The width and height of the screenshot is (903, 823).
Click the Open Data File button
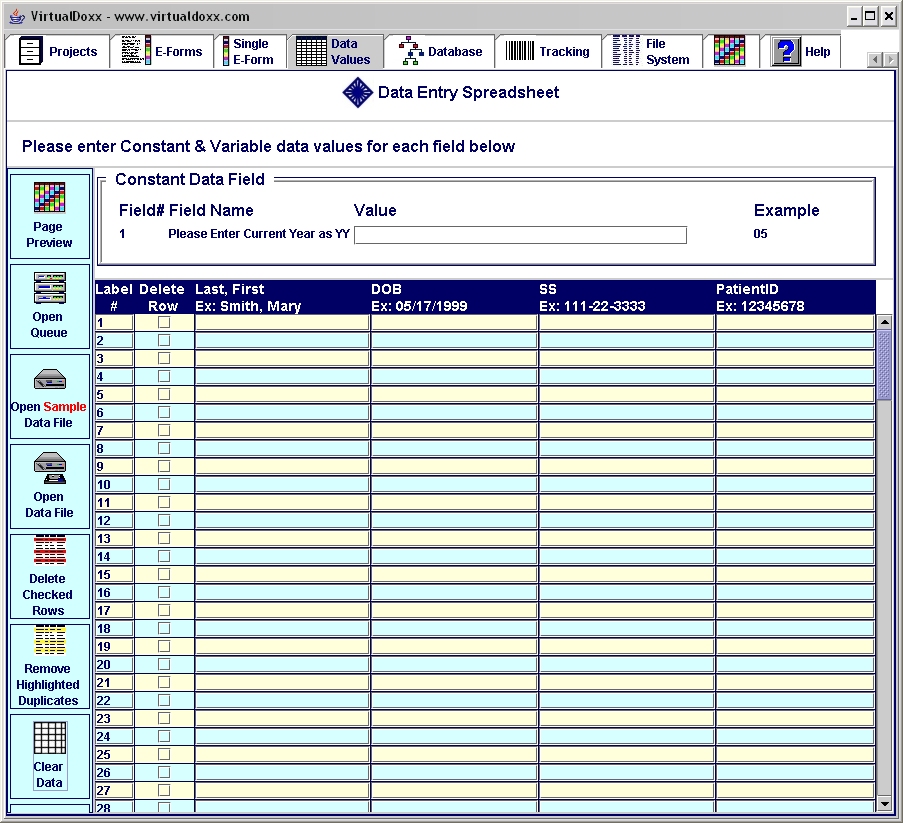[50, 487]
